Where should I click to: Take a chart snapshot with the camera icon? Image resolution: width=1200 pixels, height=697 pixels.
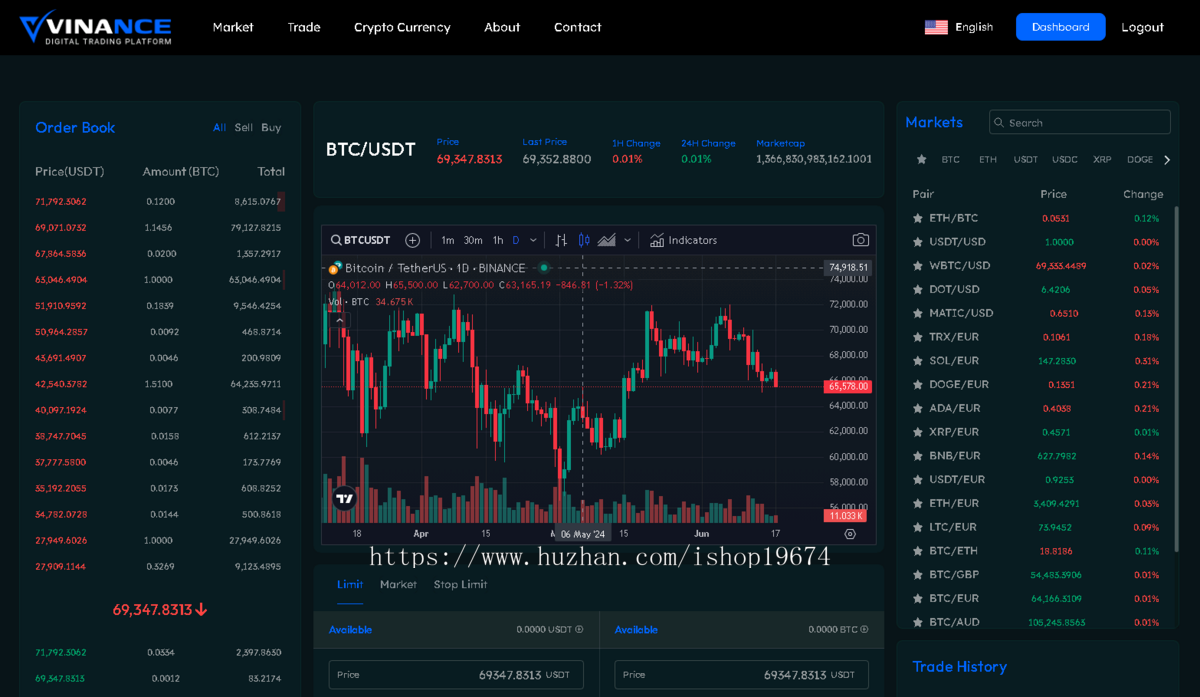pos(860,240)
